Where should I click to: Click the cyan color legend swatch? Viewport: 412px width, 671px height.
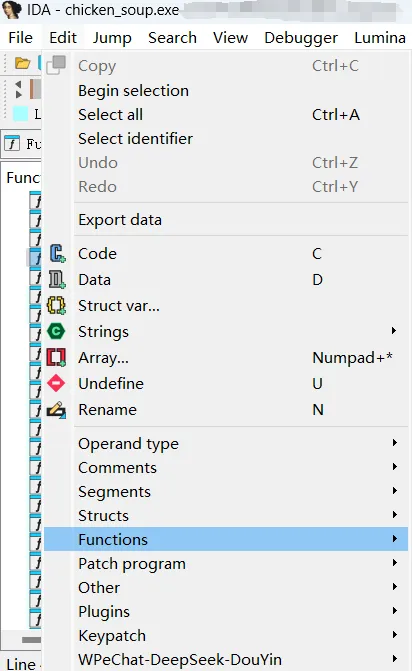(21, 114)
